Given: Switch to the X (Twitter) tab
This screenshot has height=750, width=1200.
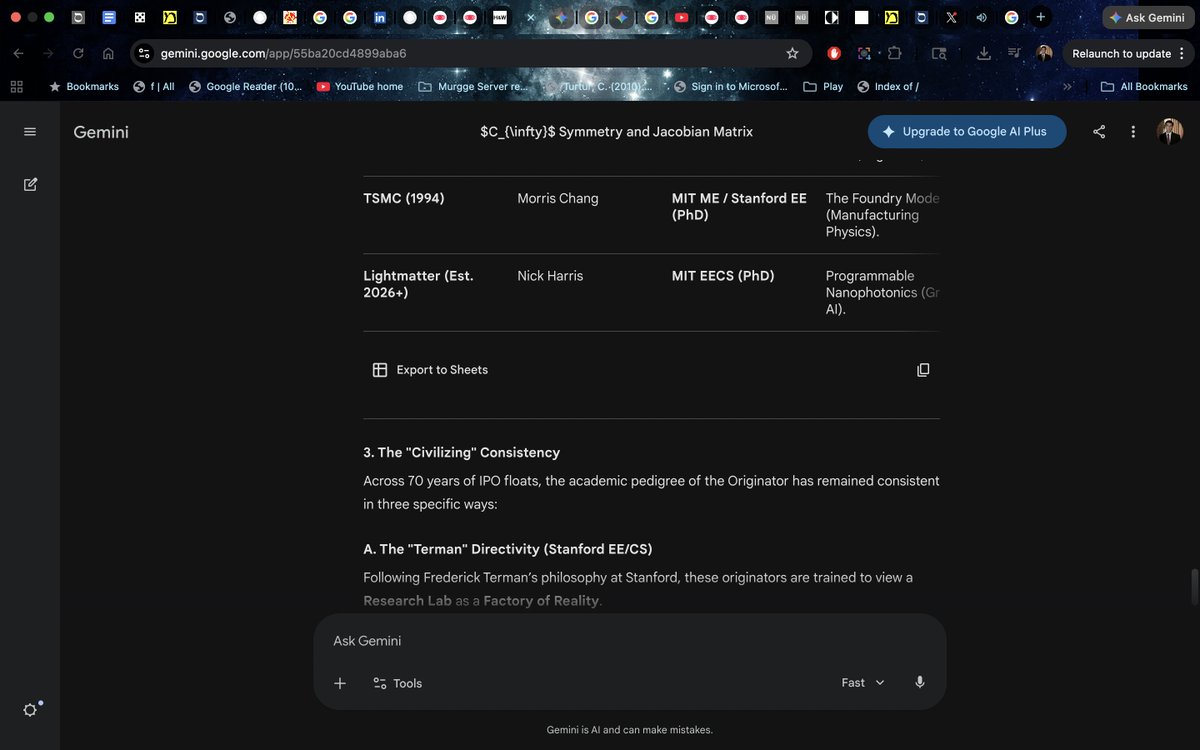Looking at the screenshot, I should (x=951, y=18).
